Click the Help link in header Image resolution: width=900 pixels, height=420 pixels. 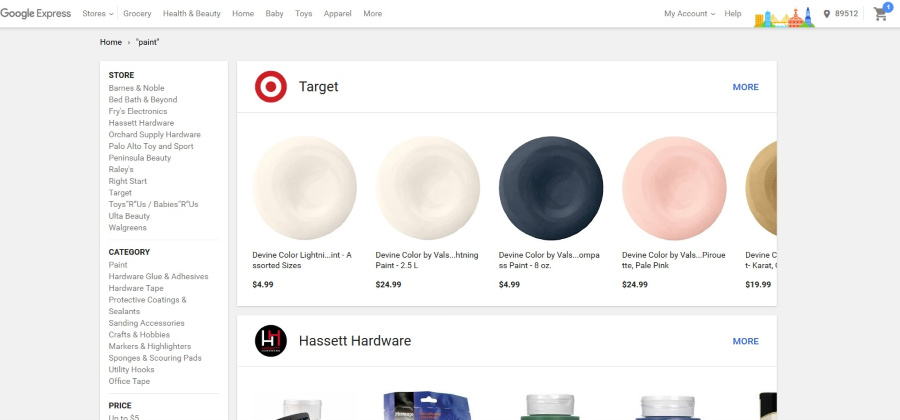[733, 14]
